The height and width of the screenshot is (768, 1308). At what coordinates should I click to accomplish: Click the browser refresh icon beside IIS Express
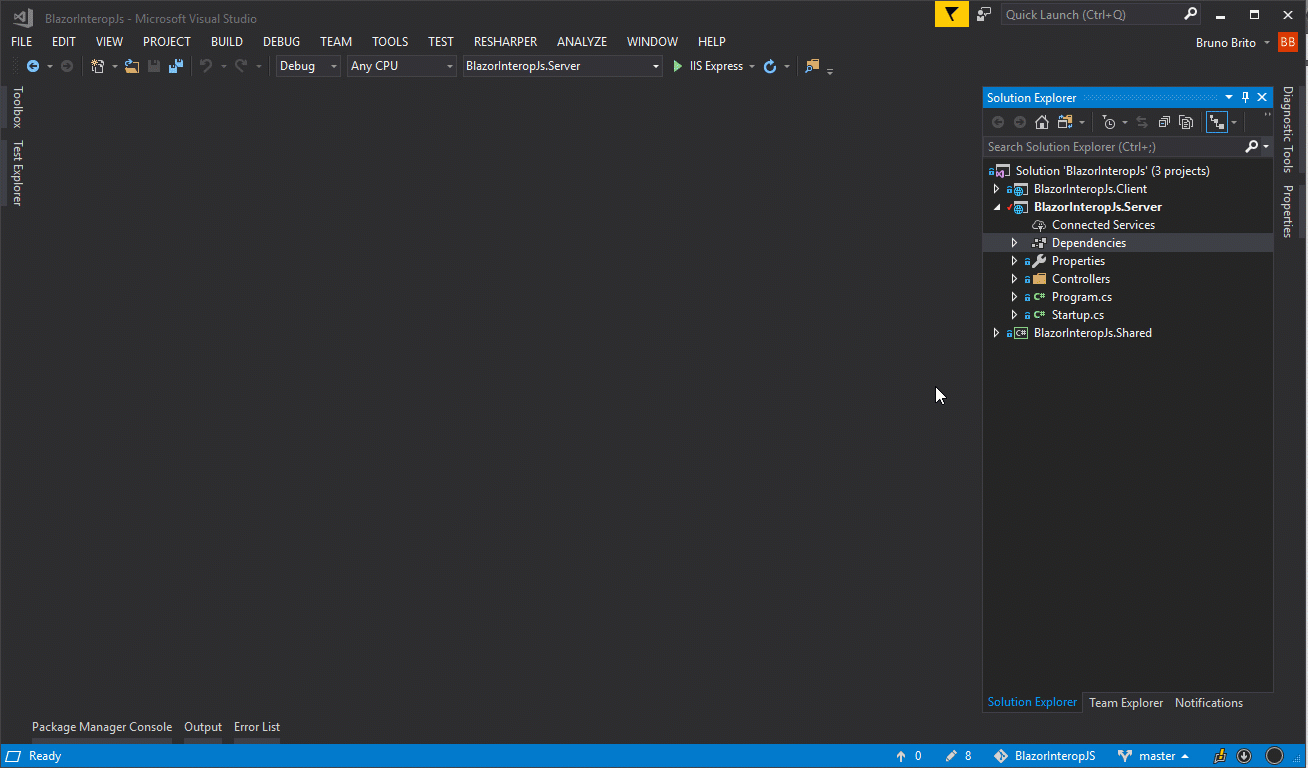coord(770,66)
